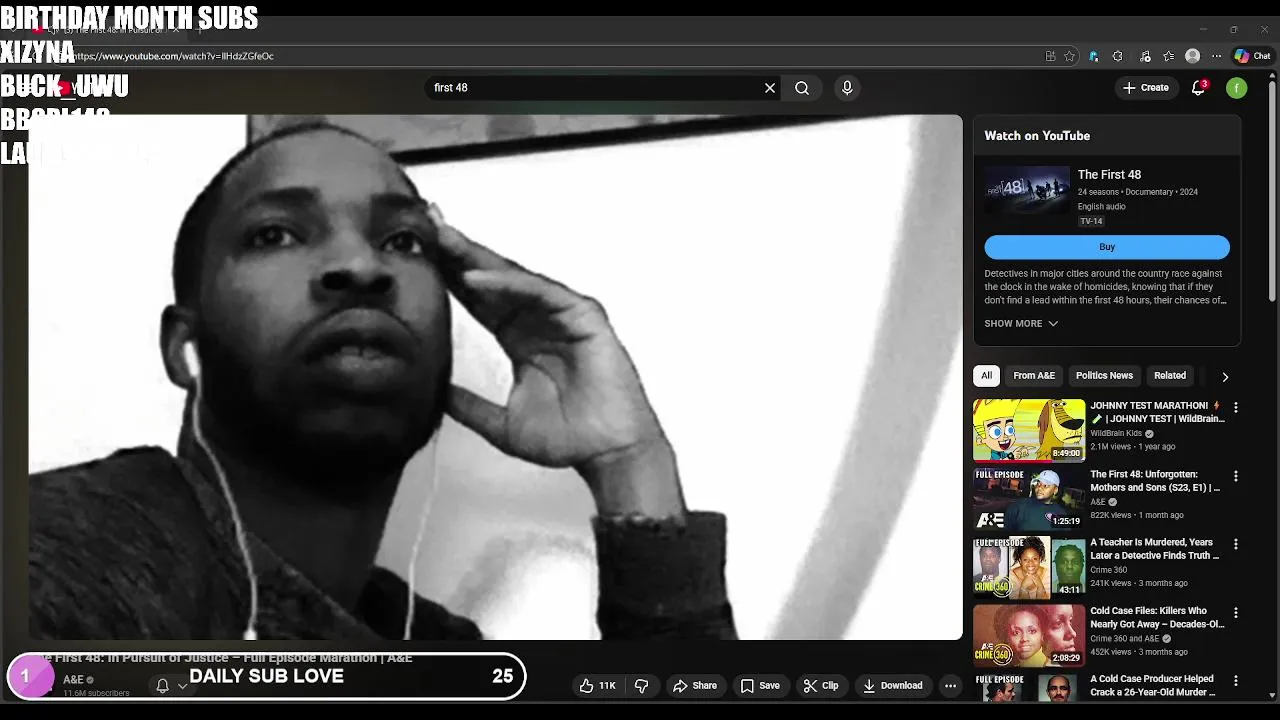Open 'The First 48: Unforgotten' video title
Screen dimensions: 1280x720
(x=1155, y=481)
